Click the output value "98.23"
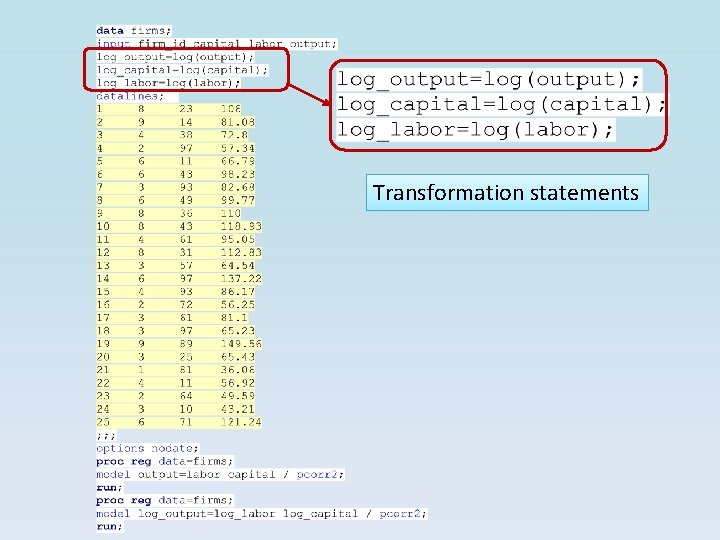 [x=237, y=174]
